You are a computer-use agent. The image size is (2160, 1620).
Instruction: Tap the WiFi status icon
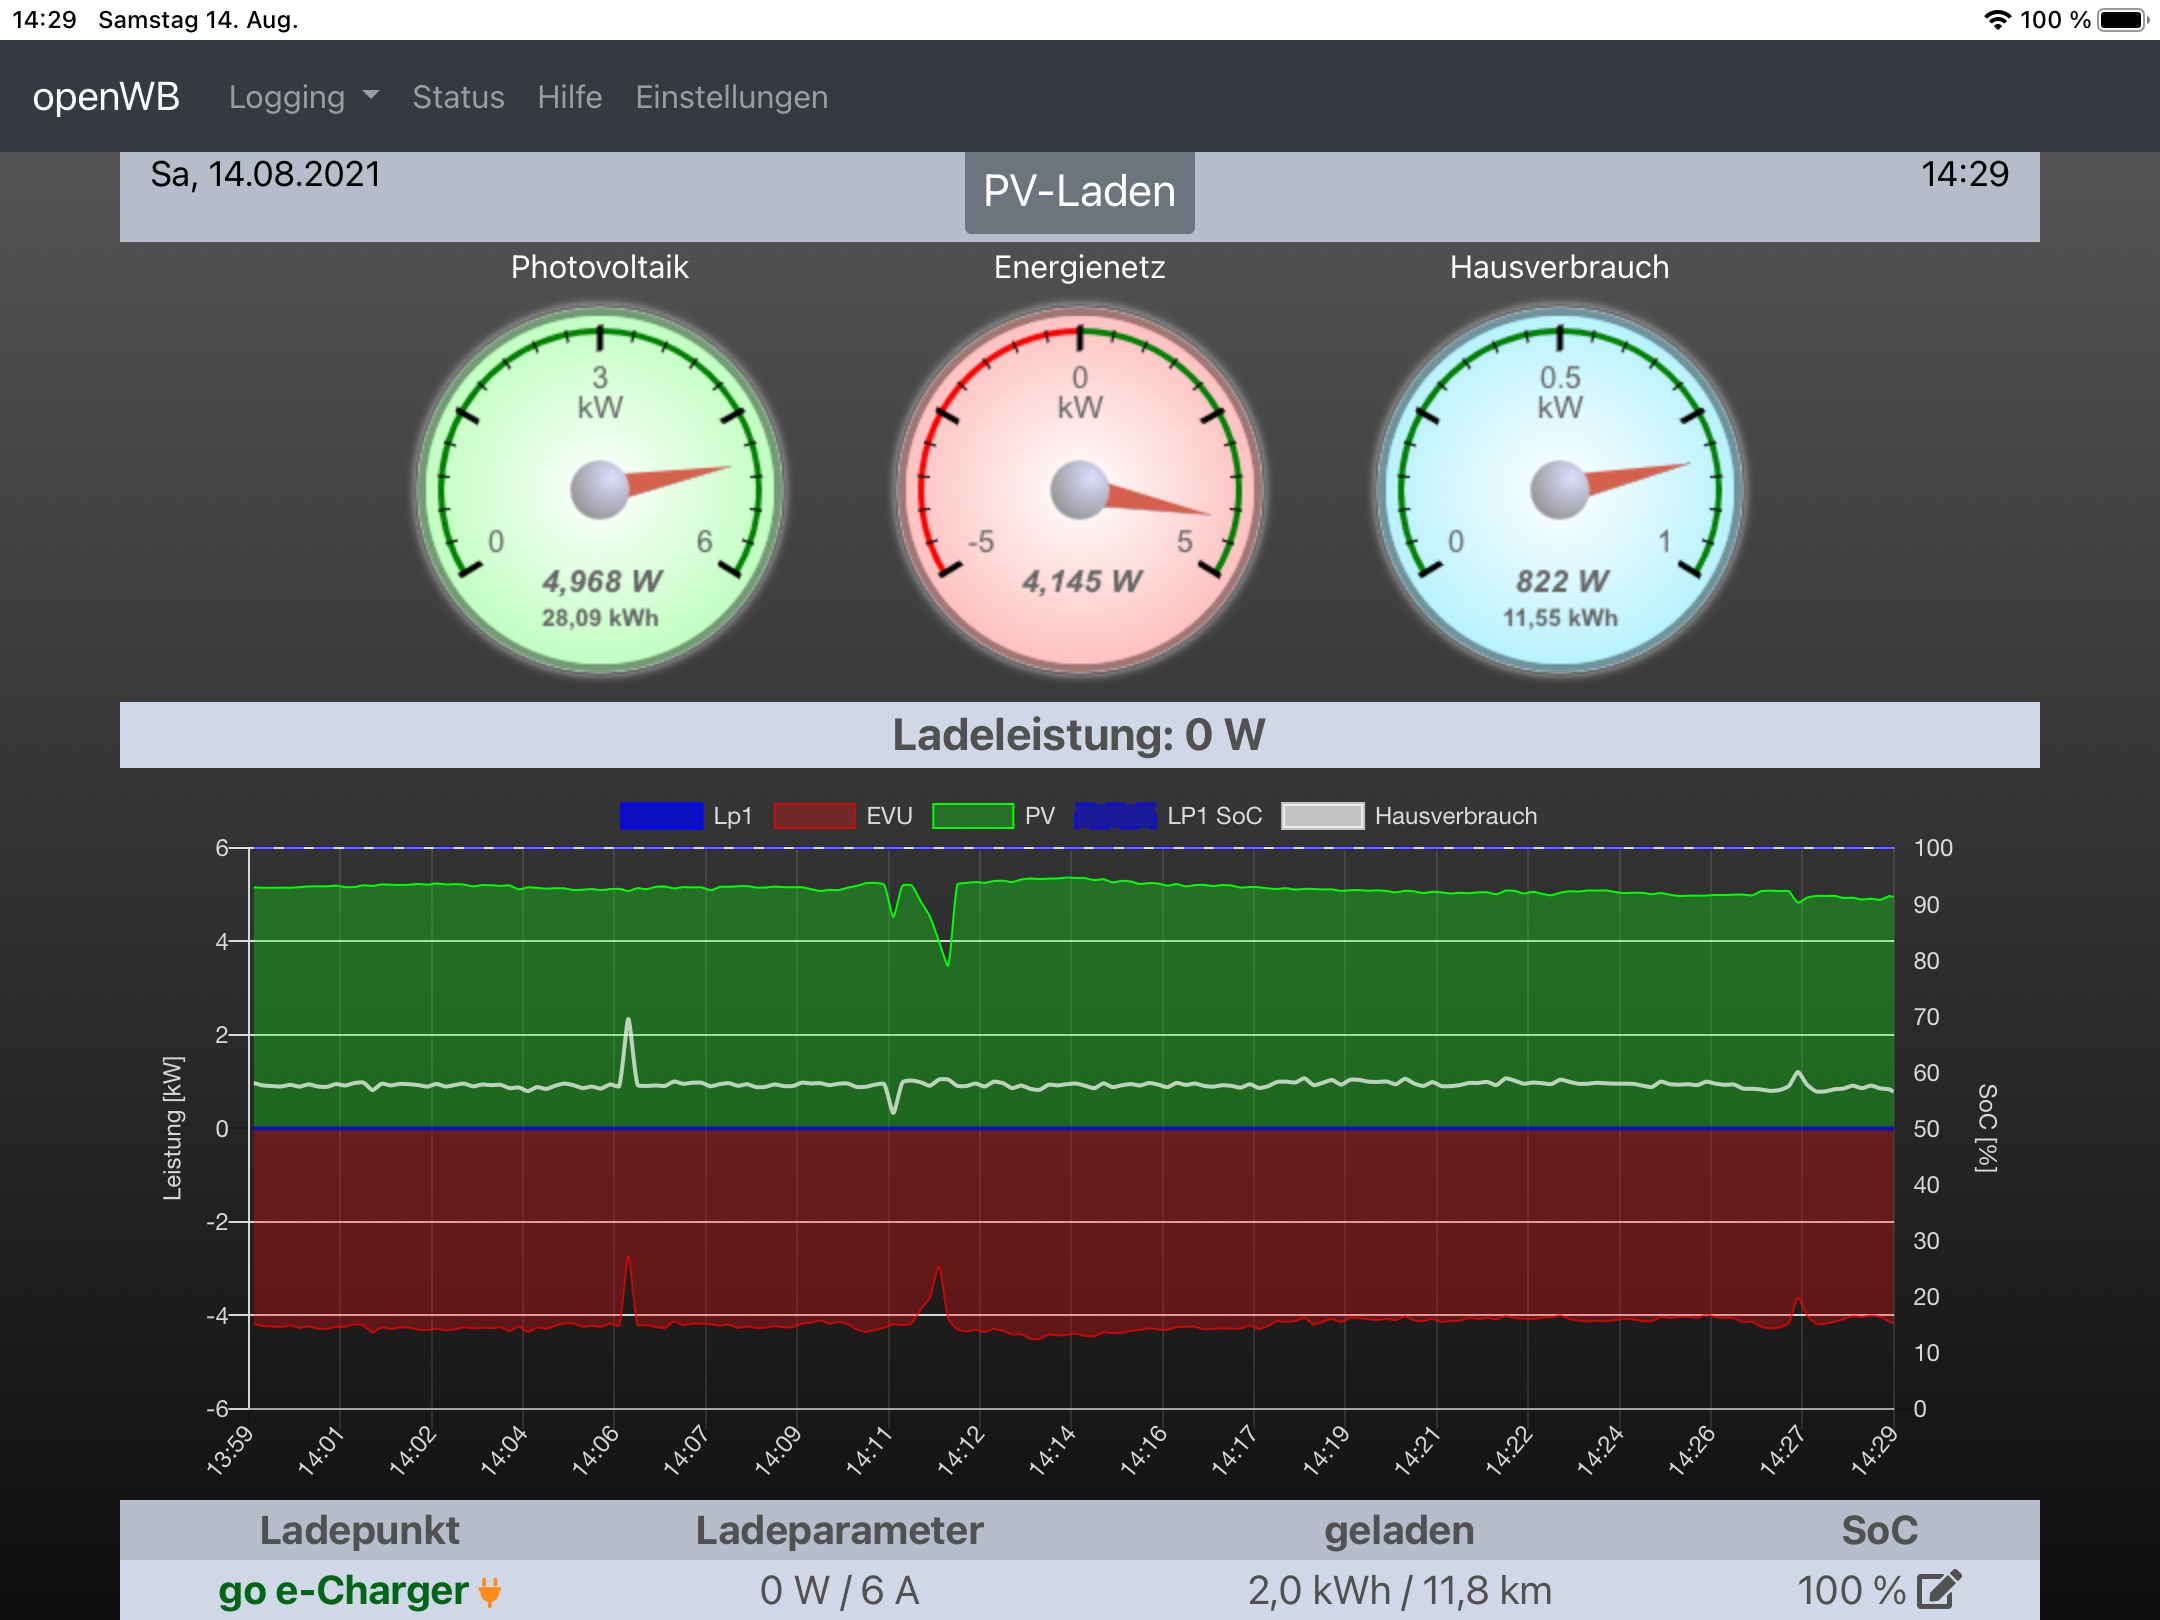1996,20
